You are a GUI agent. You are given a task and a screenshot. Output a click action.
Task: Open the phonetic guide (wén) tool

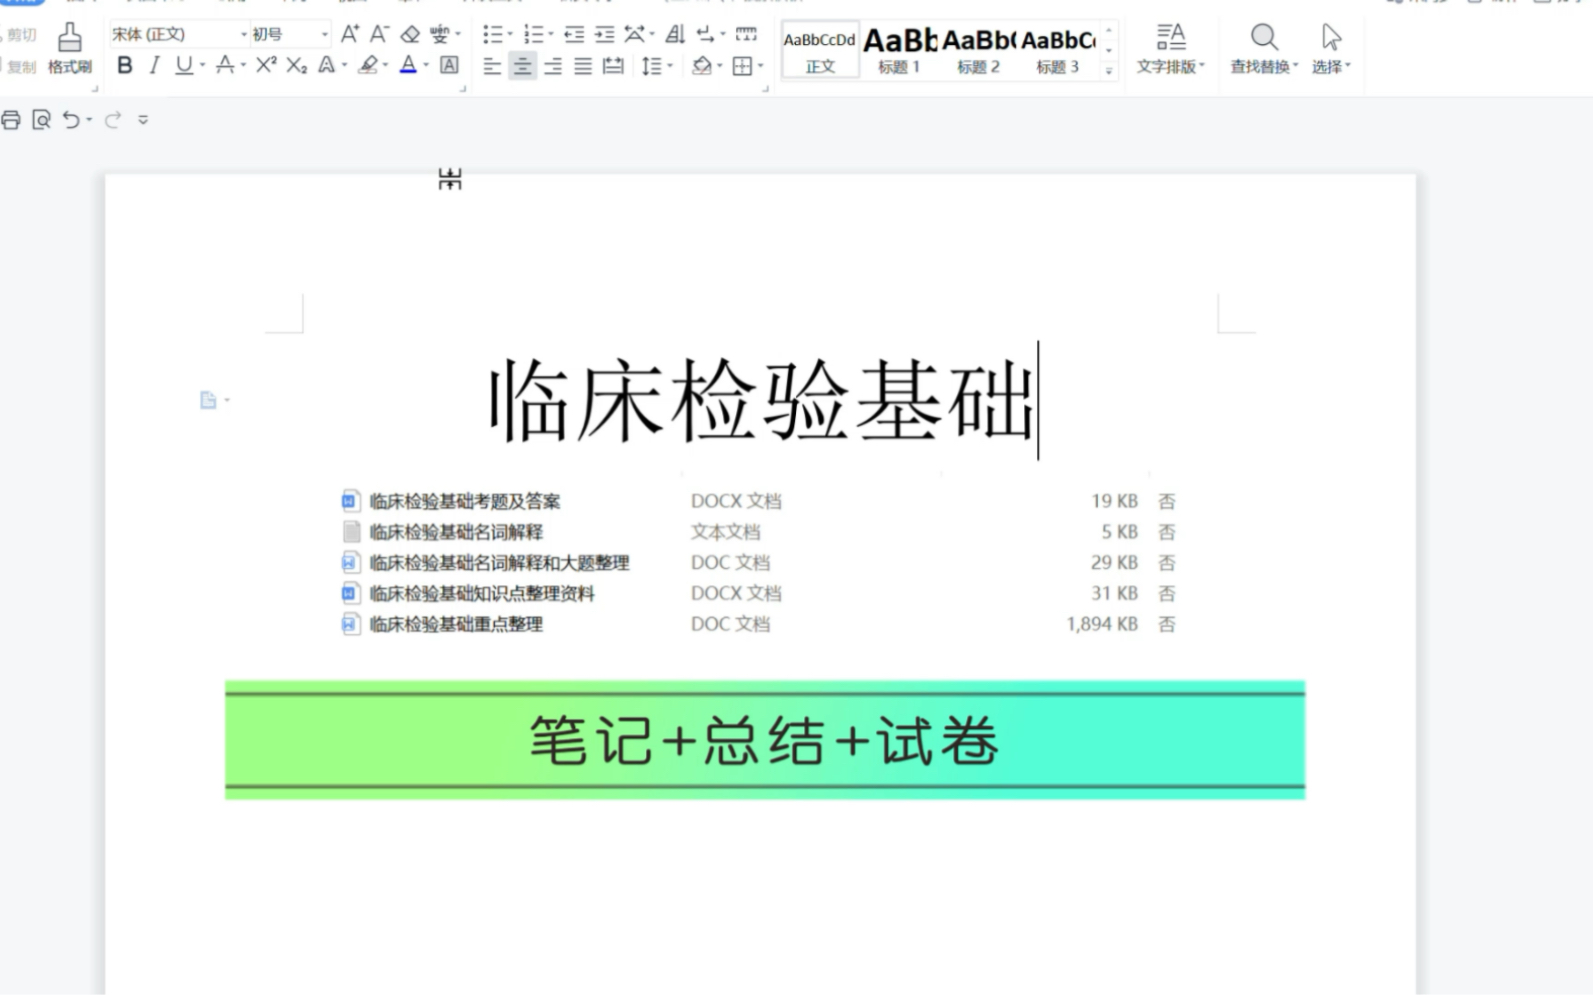pyautogui.click(x=439, y=34)
